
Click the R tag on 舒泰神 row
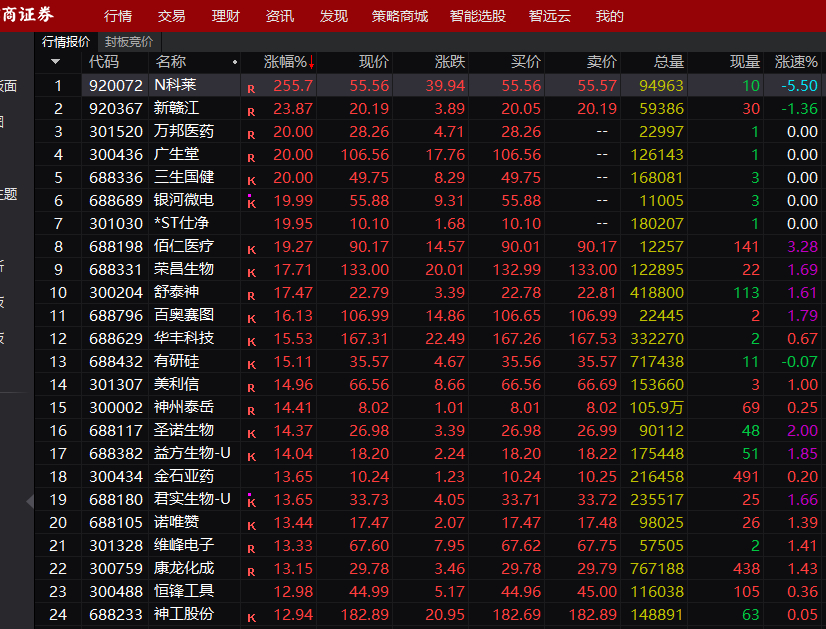251,296
